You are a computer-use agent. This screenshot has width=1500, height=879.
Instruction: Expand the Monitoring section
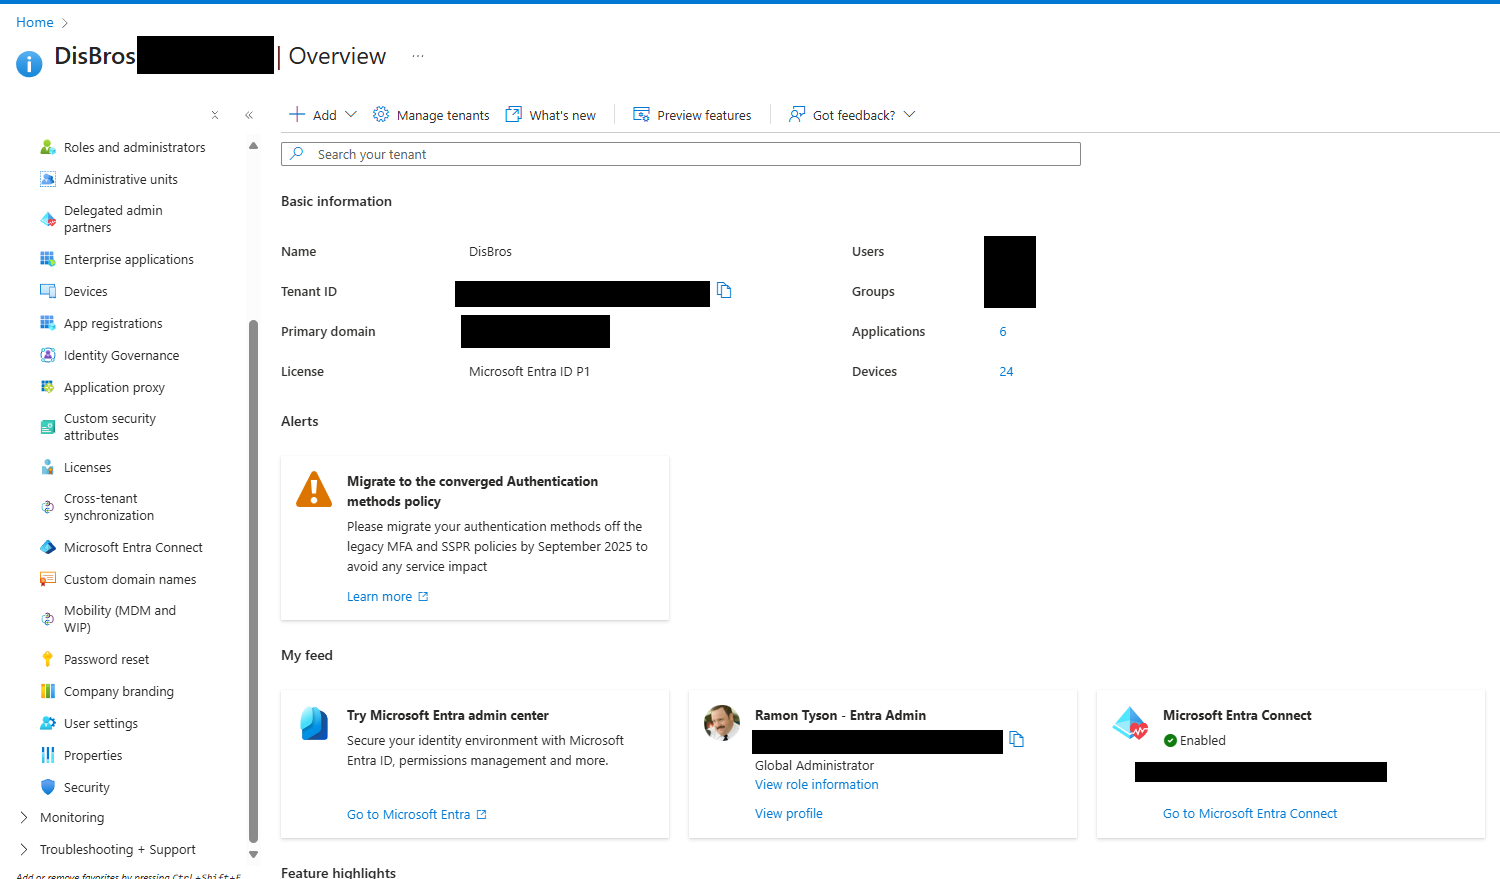[x=24, y=817]
